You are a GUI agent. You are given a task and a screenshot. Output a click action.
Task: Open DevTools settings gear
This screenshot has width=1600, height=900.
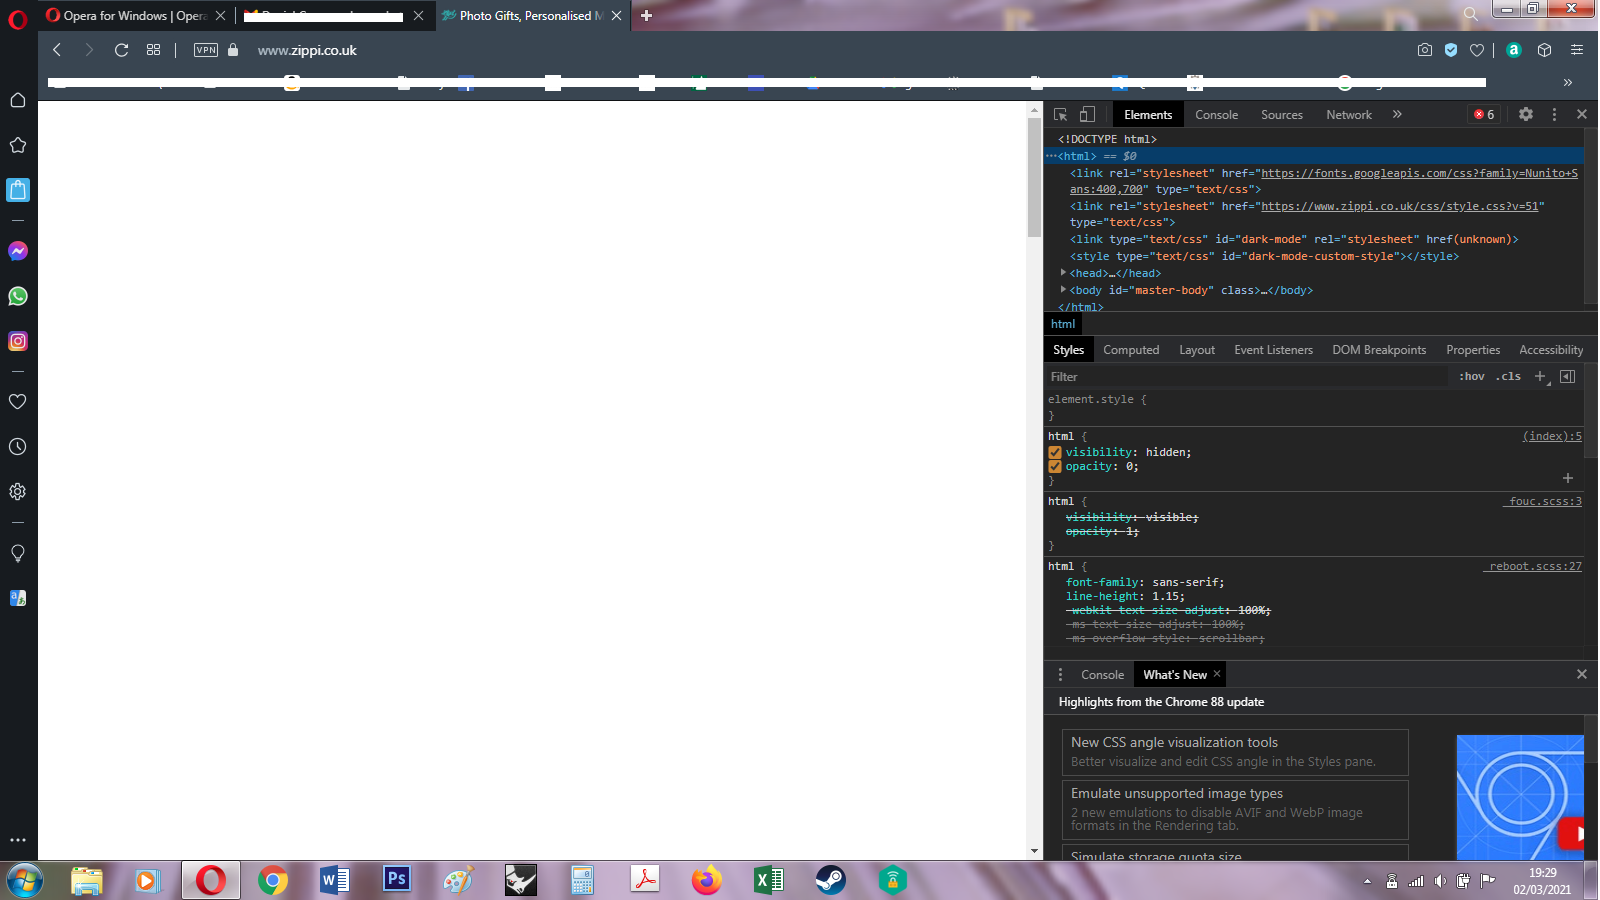coord(1526,114)
